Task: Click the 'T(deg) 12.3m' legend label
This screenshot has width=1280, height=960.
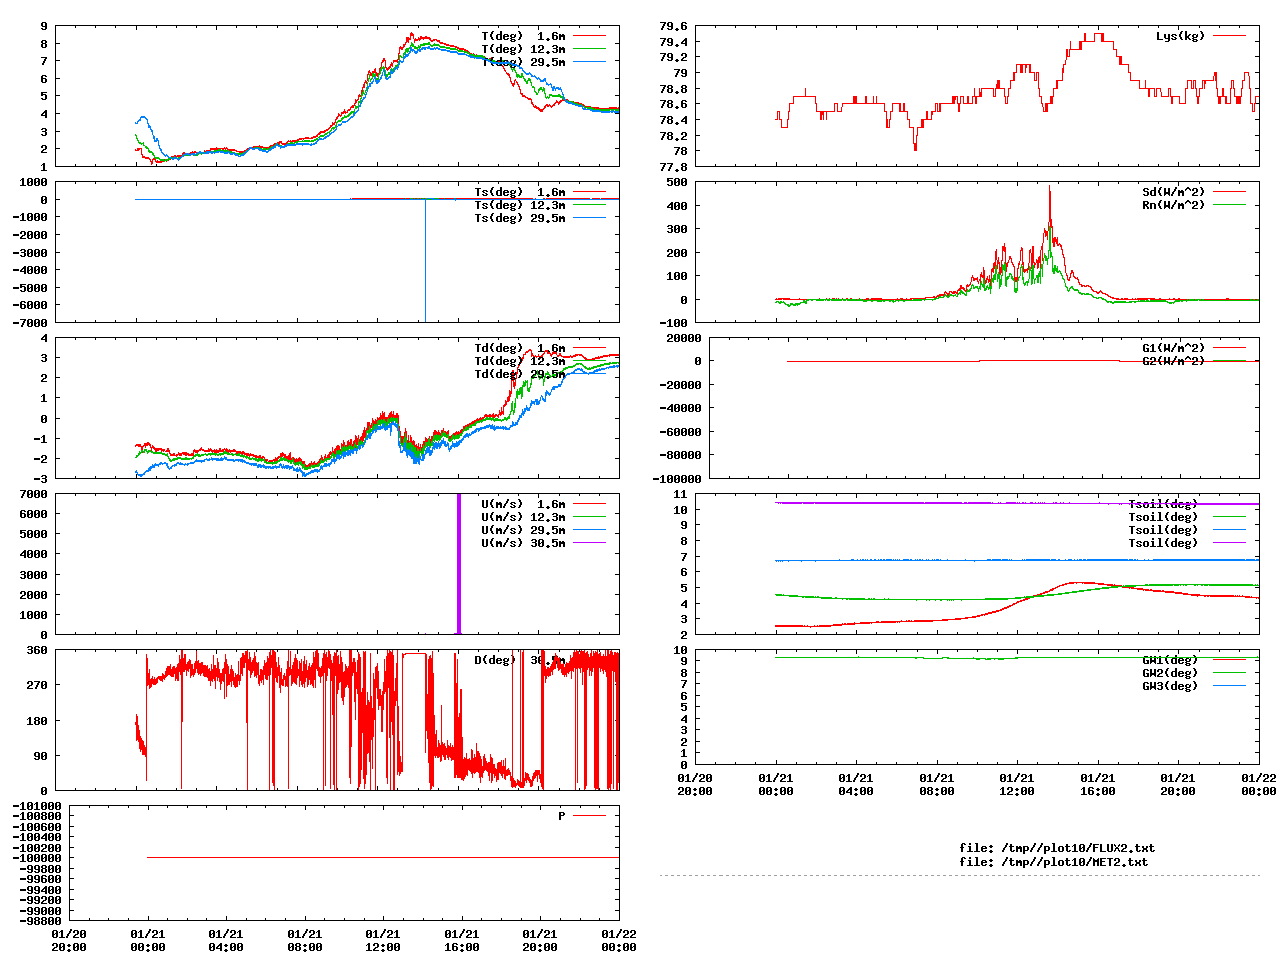Action: click(x=523, y=49)
